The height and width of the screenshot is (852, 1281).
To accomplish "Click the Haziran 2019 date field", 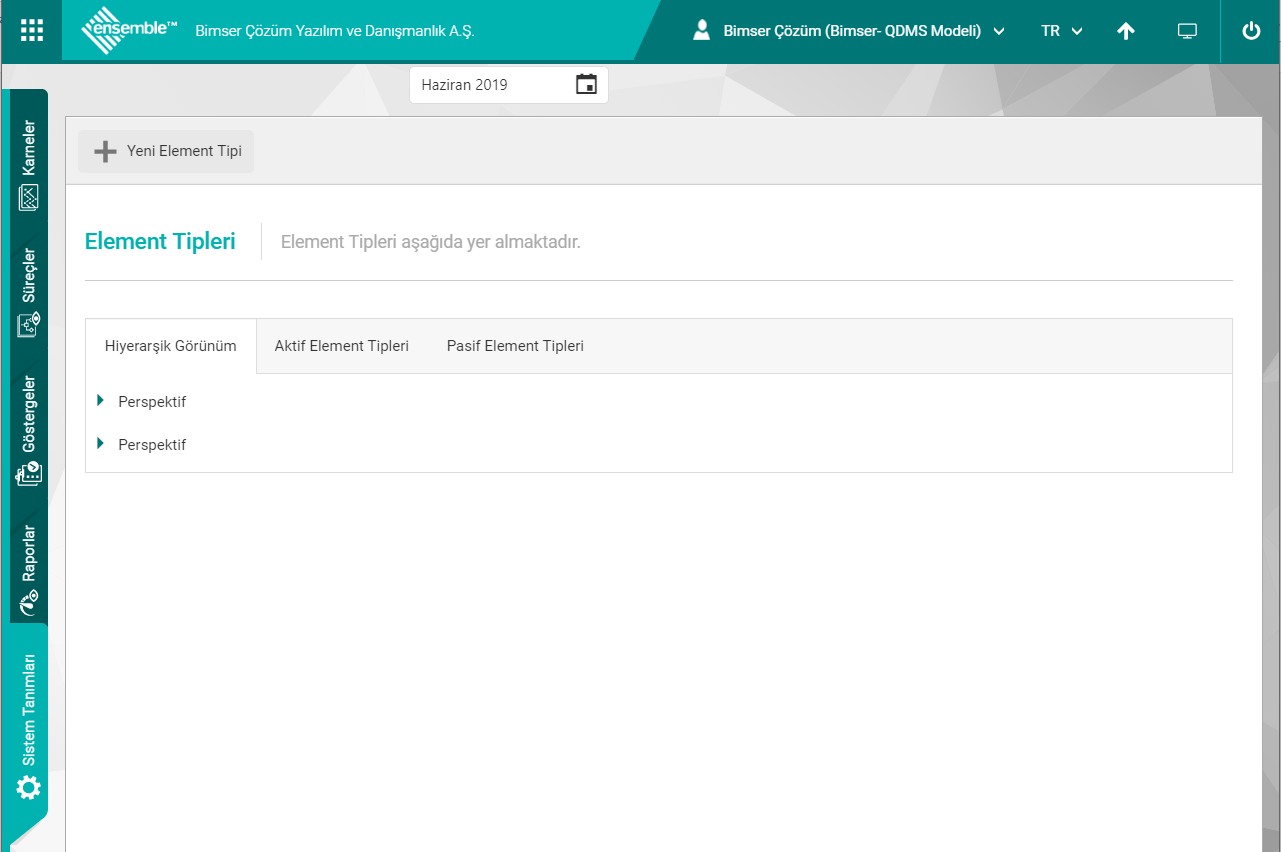I will (490, 85).
